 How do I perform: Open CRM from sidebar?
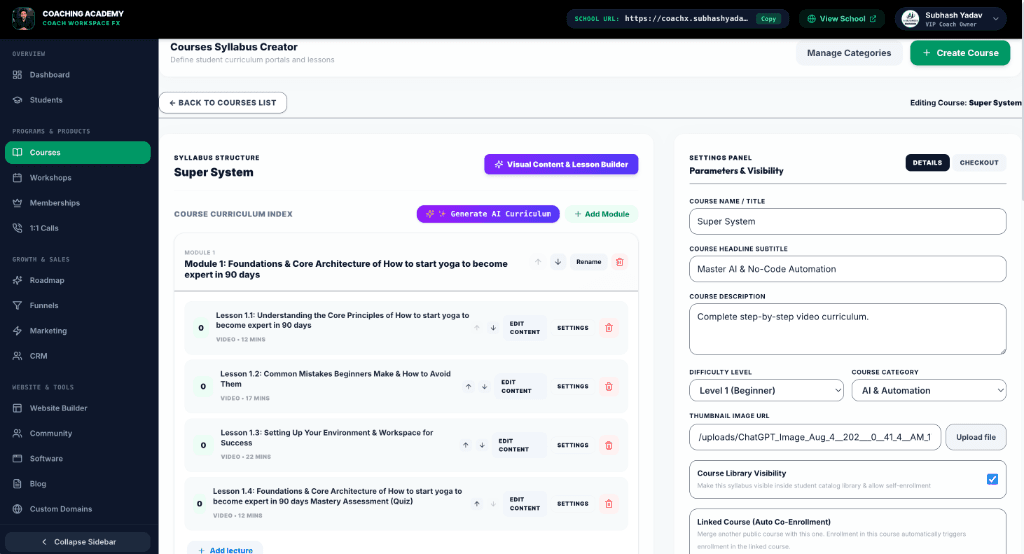[x=78, y=356]
